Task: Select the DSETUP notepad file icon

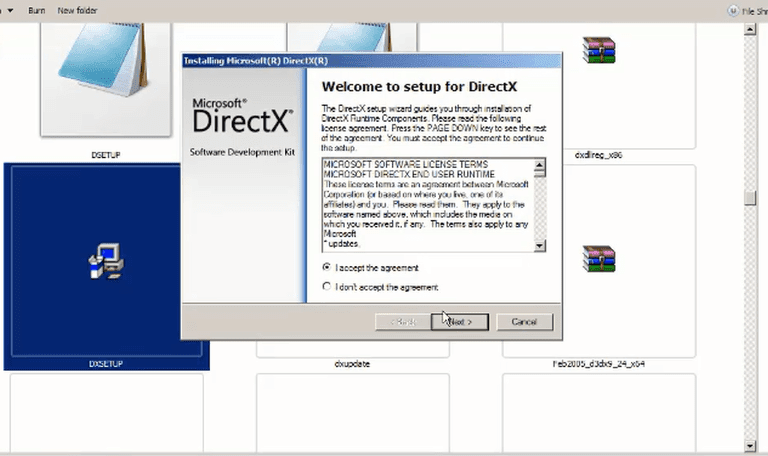Action: tap(105, 78)
